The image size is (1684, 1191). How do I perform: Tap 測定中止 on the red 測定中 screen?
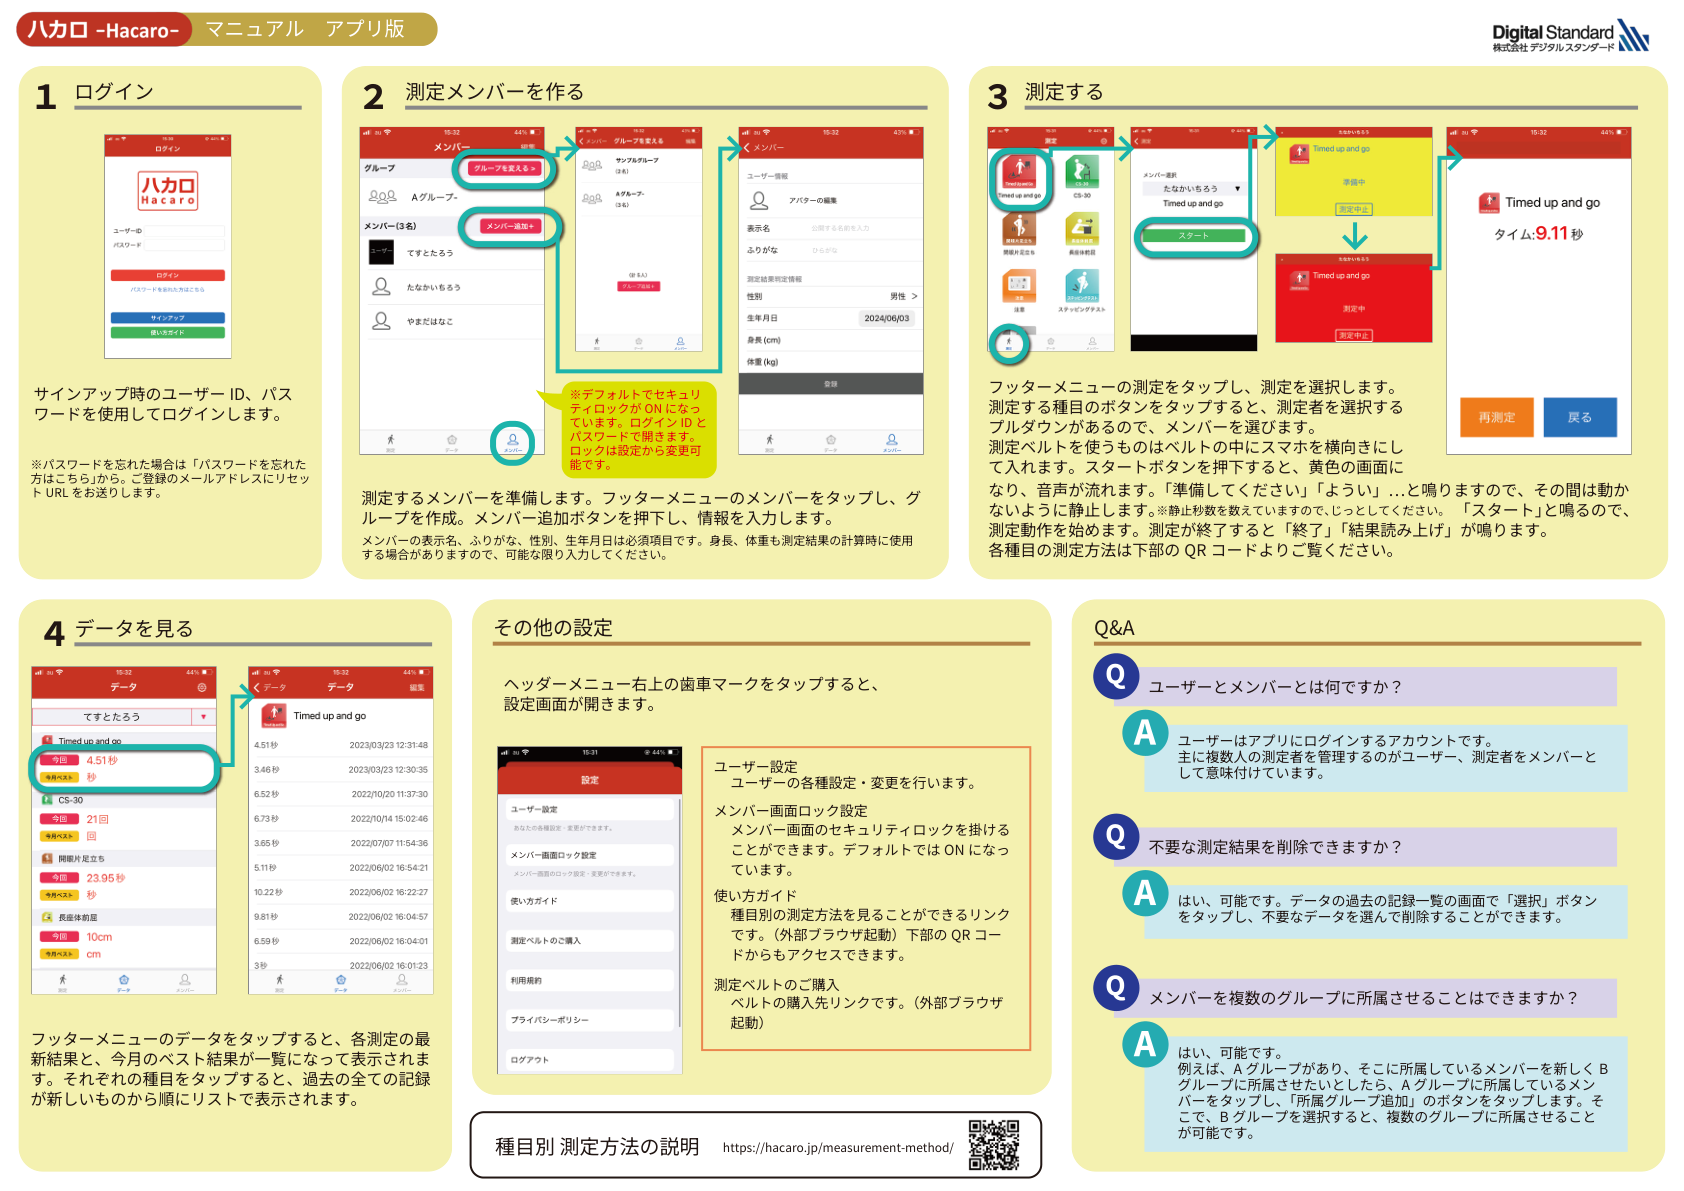[1354, 335]
